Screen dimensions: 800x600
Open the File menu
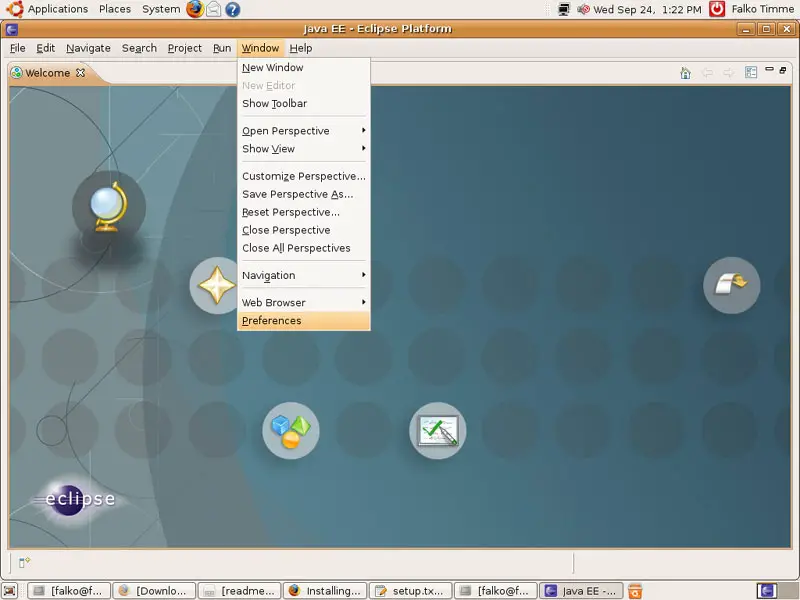point(17,48)
